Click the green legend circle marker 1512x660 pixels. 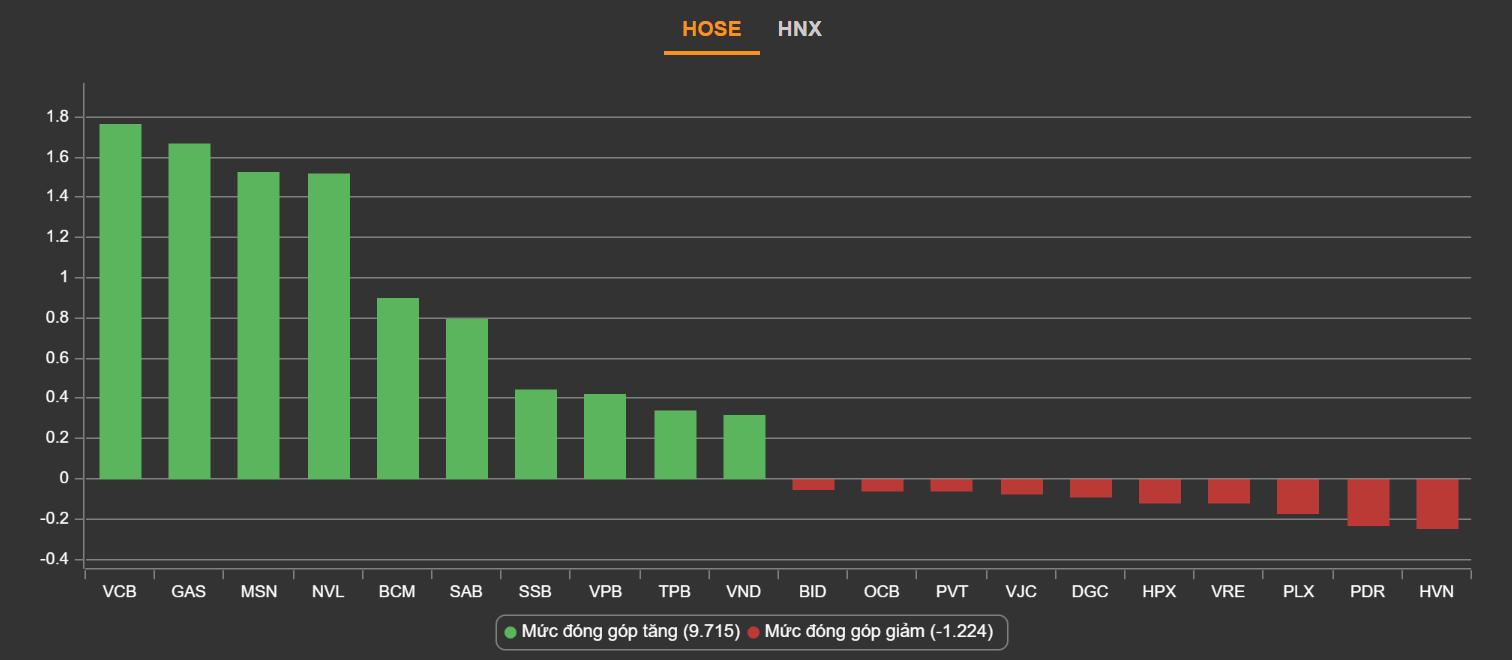tap(511, 632)
